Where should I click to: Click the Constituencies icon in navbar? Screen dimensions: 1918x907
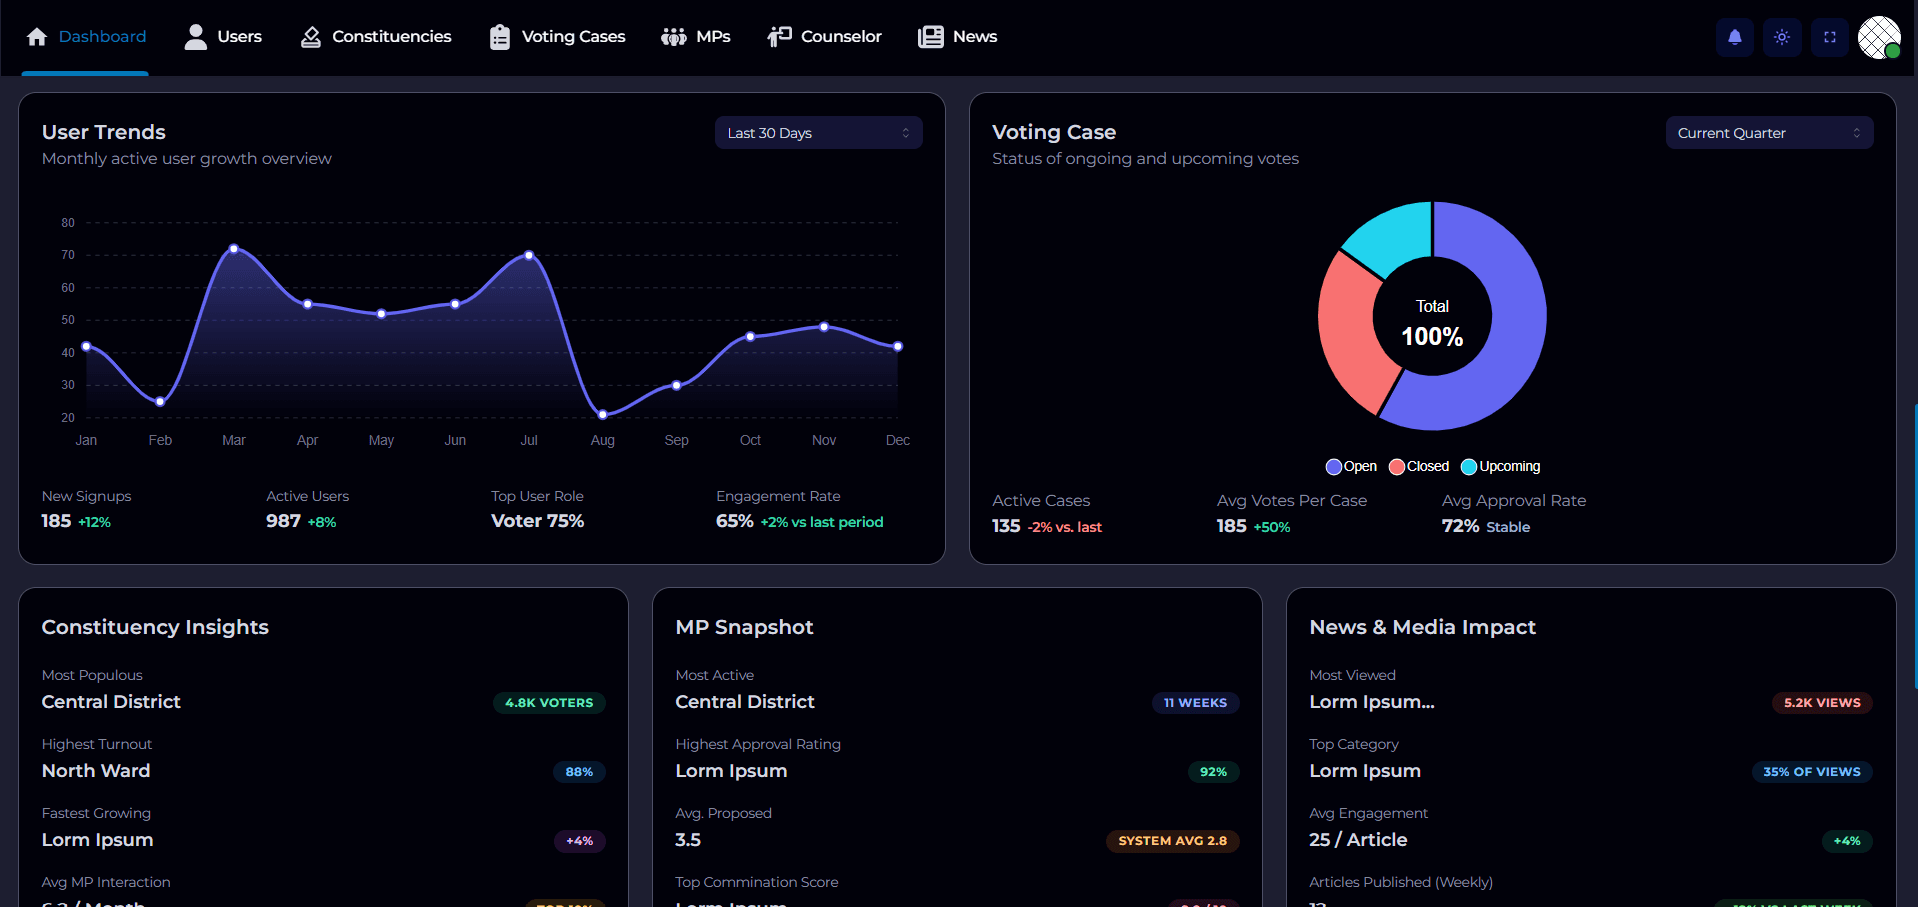click(311, 37)
